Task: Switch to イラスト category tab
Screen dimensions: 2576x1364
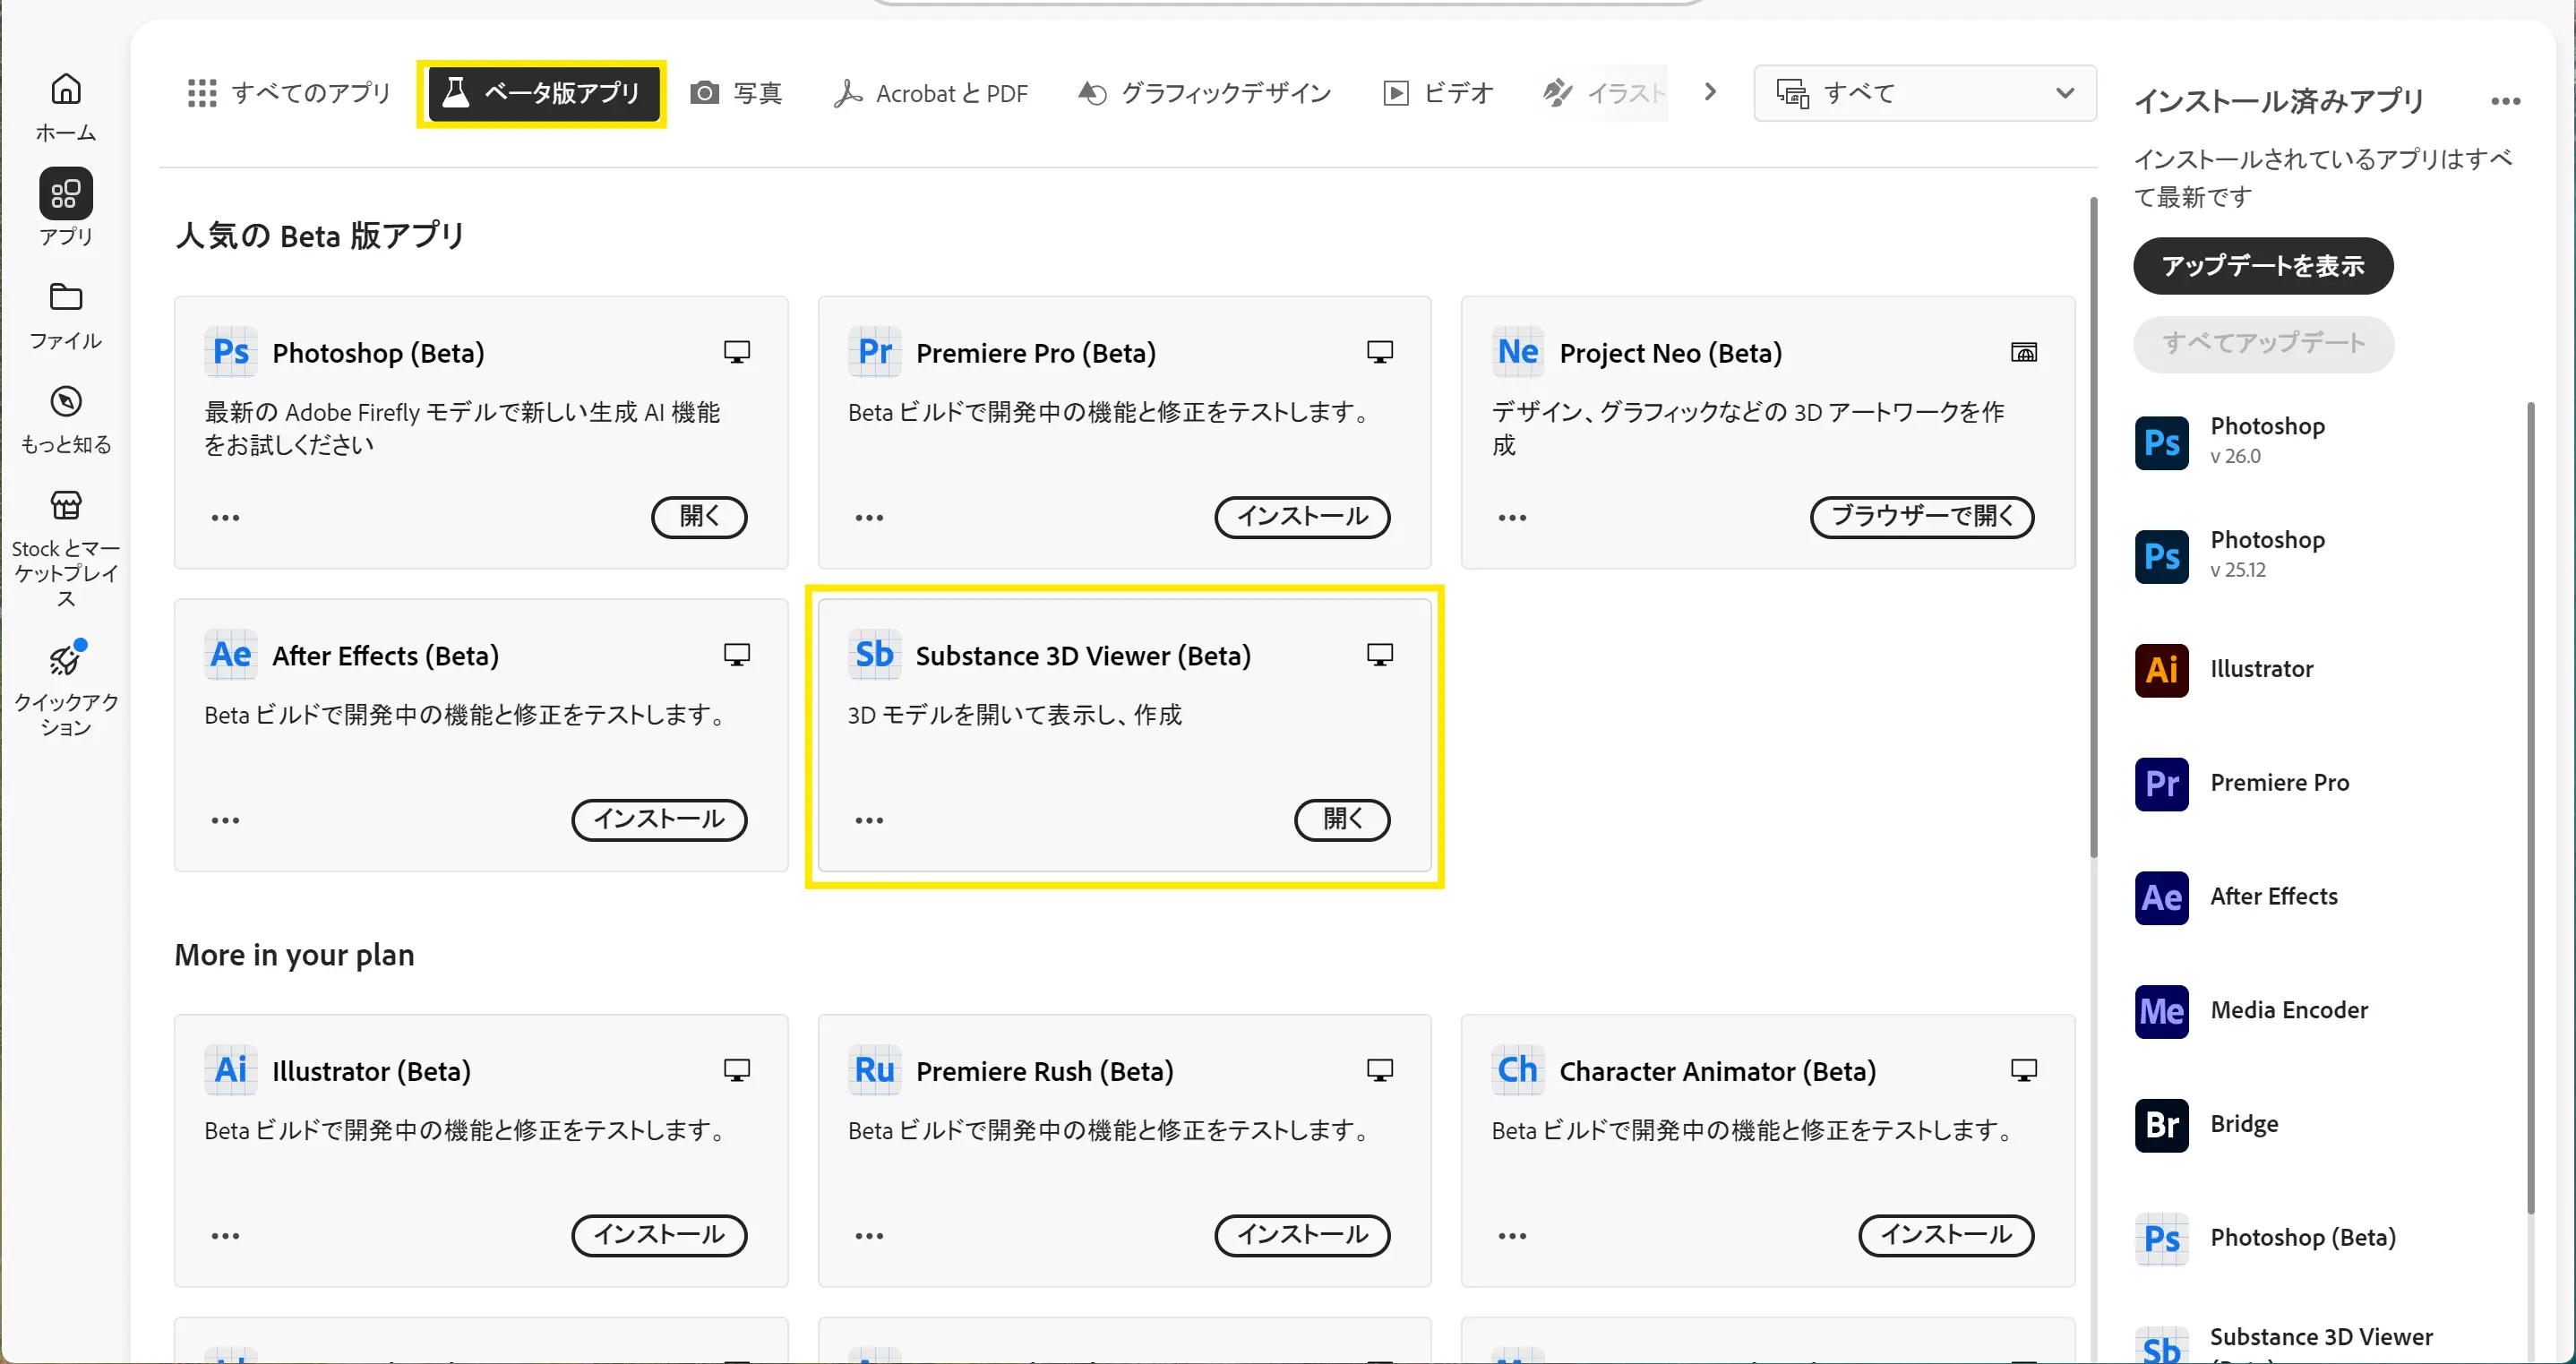Action: click(x=1602, y=93)
